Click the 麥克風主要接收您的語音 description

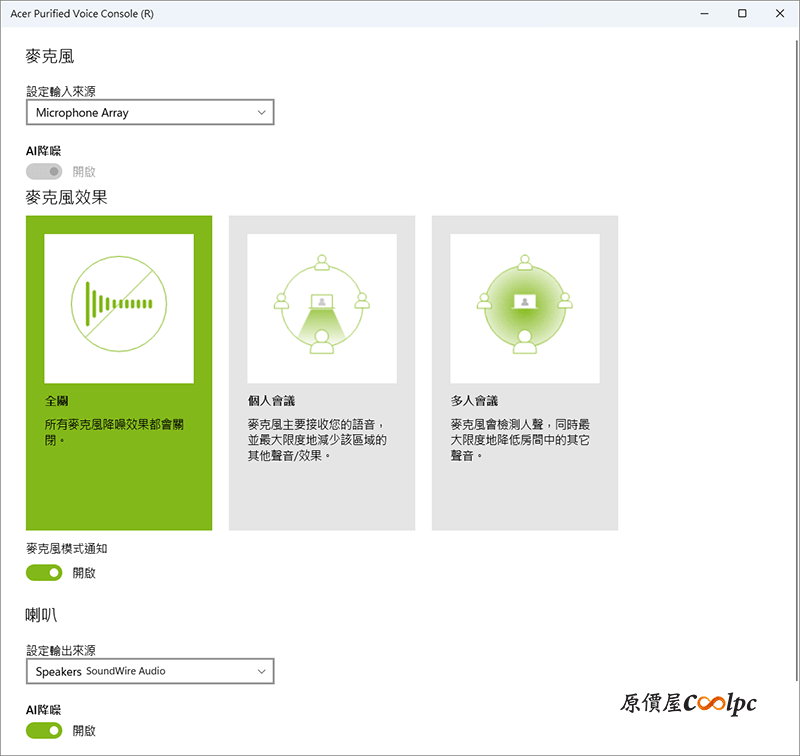tap(317, 440)
